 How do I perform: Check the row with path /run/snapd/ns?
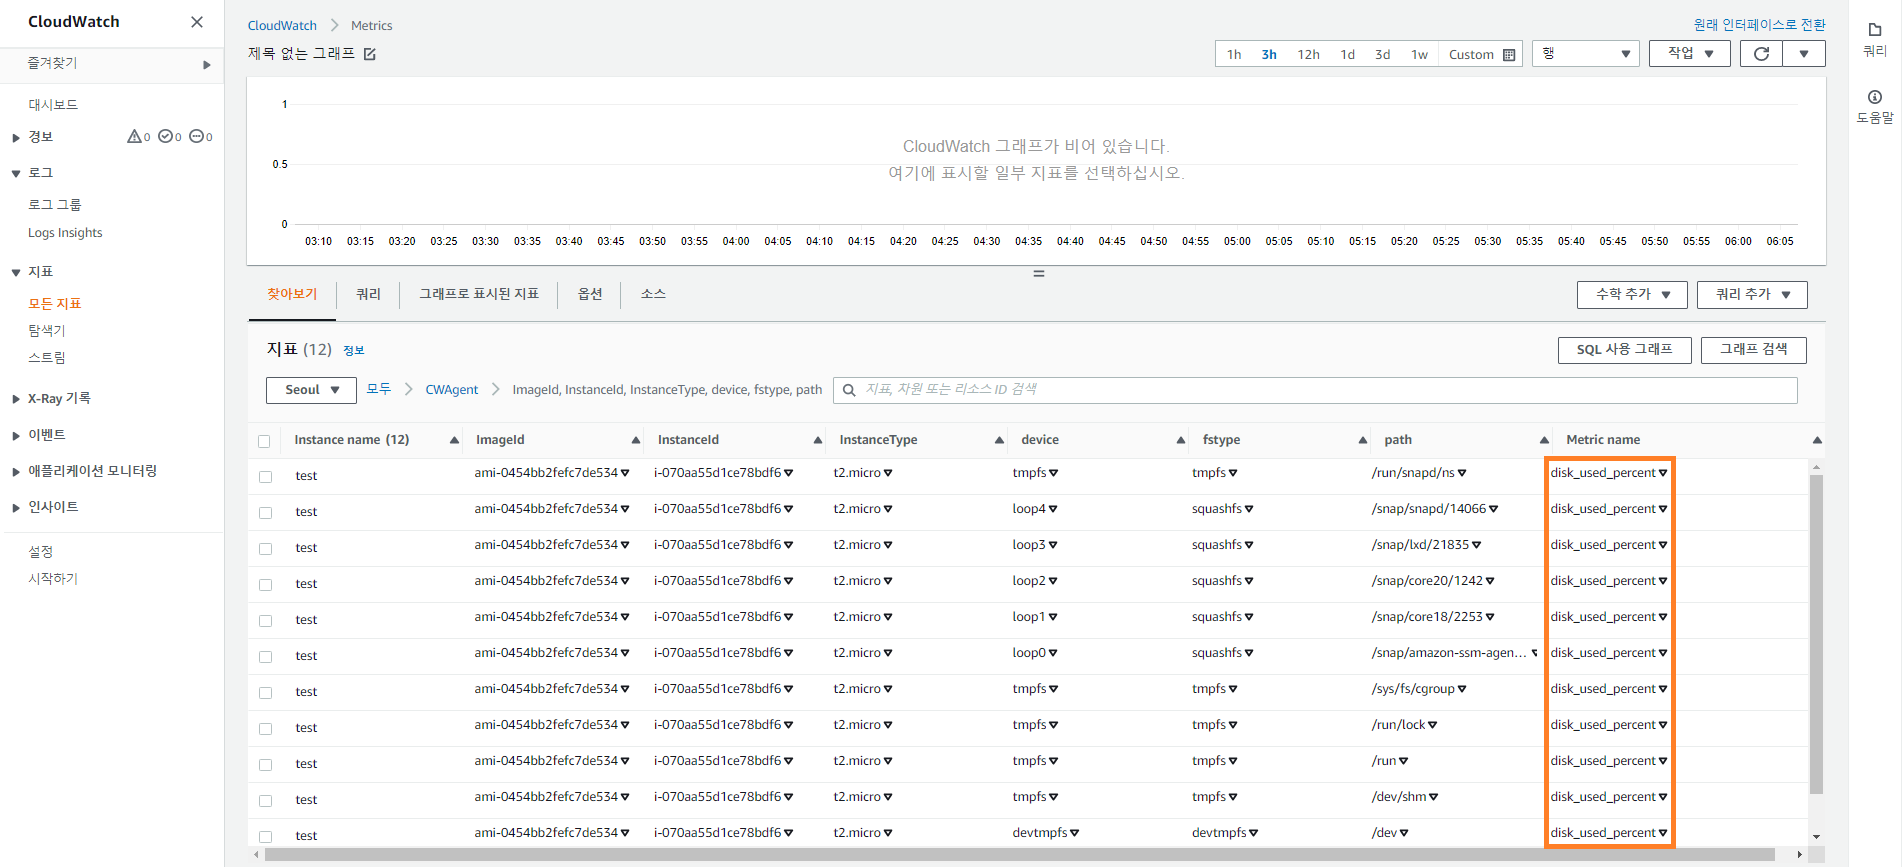point(265,477)
